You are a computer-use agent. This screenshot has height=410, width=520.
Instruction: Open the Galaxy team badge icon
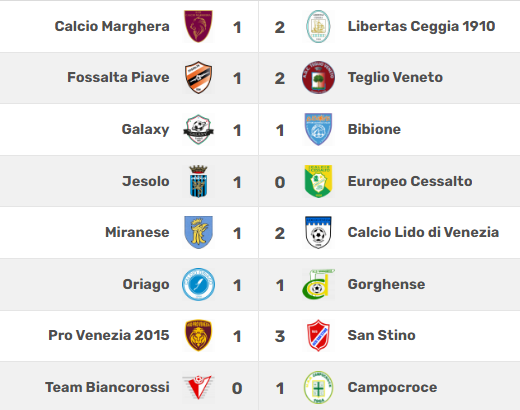[x=198, y=129]
